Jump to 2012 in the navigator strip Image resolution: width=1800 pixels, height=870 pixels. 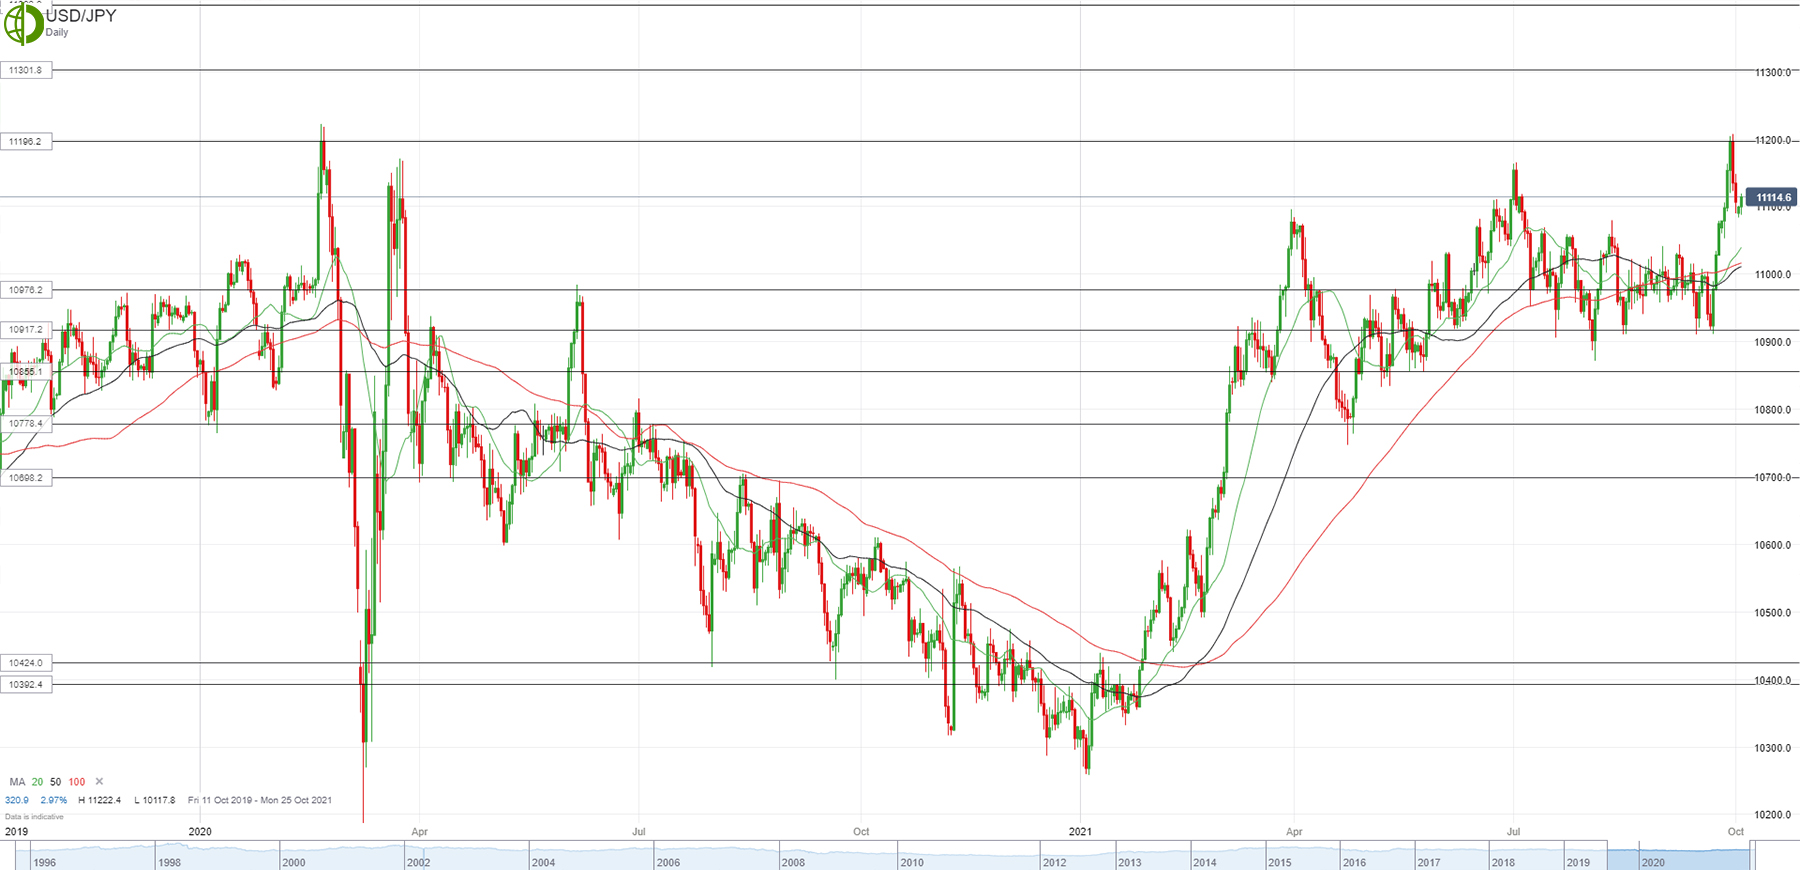click(1054, 862)
